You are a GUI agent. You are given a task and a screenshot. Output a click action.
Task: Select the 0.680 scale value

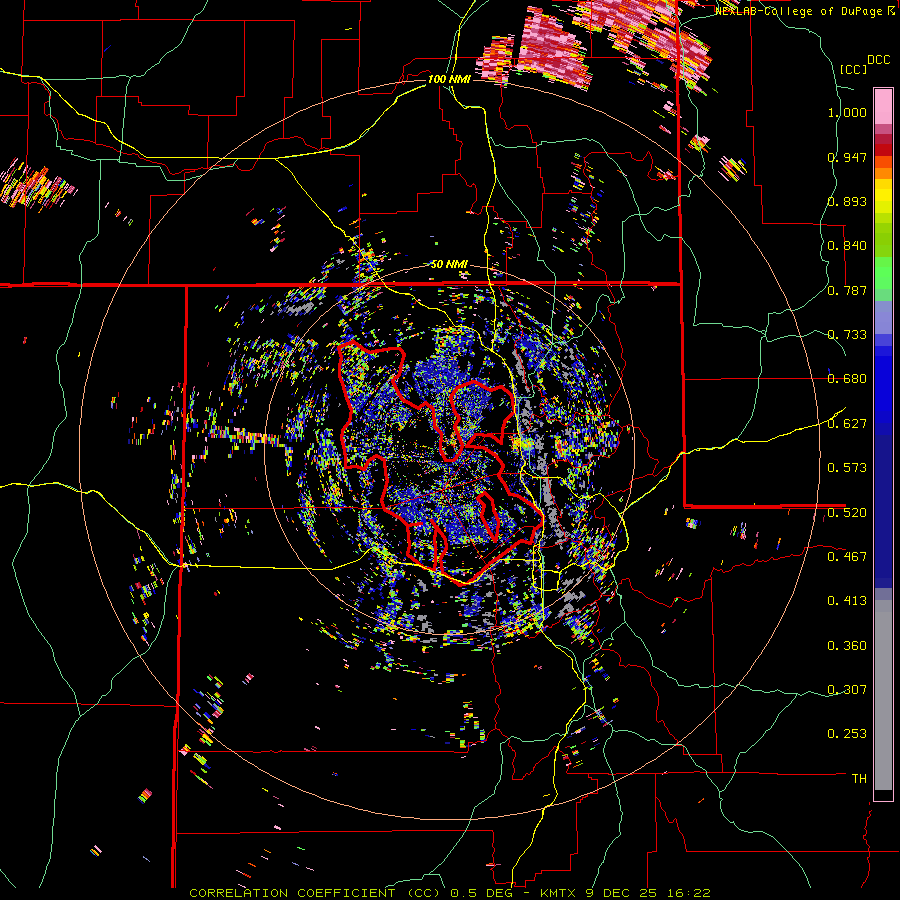pos(847,379)
